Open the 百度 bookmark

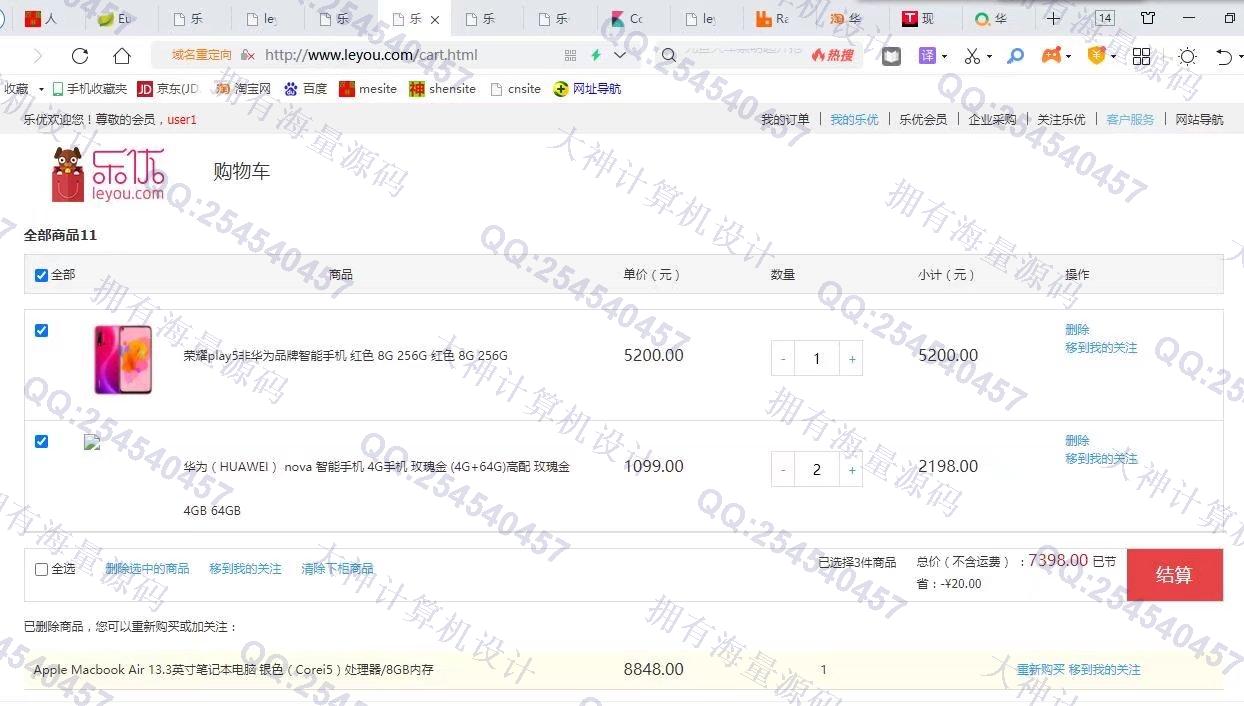pos(305,89)
